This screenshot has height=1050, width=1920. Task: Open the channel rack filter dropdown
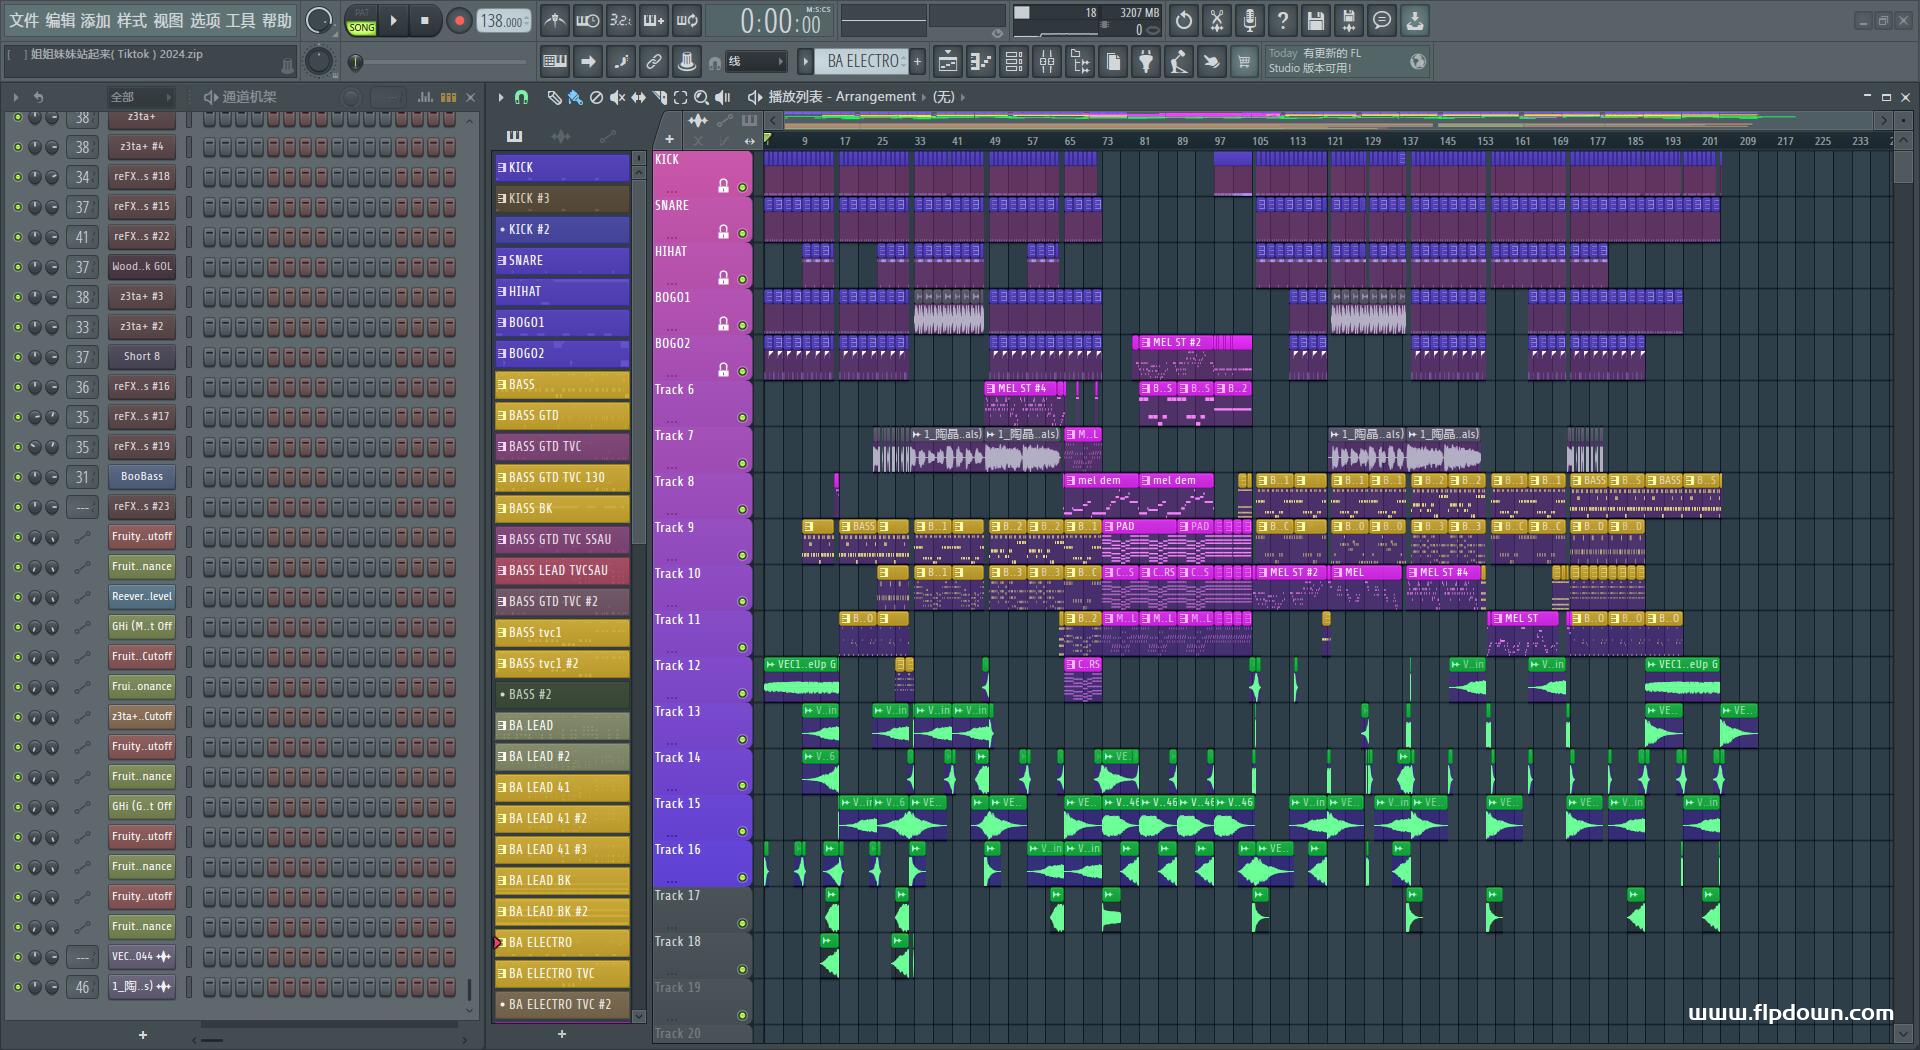pyautogui.click(x=141, y=97)
